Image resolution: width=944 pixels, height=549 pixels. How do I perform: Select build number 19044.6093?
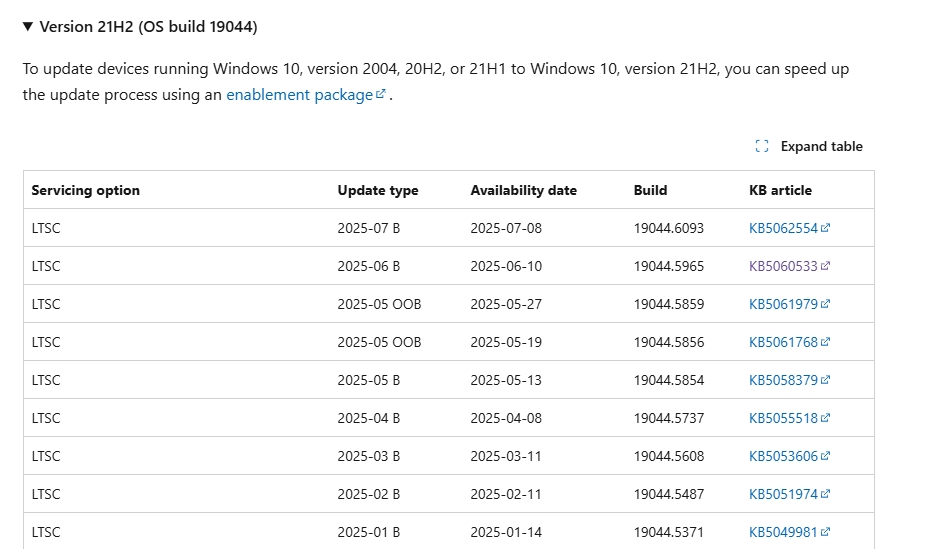(x=669, y=228)
